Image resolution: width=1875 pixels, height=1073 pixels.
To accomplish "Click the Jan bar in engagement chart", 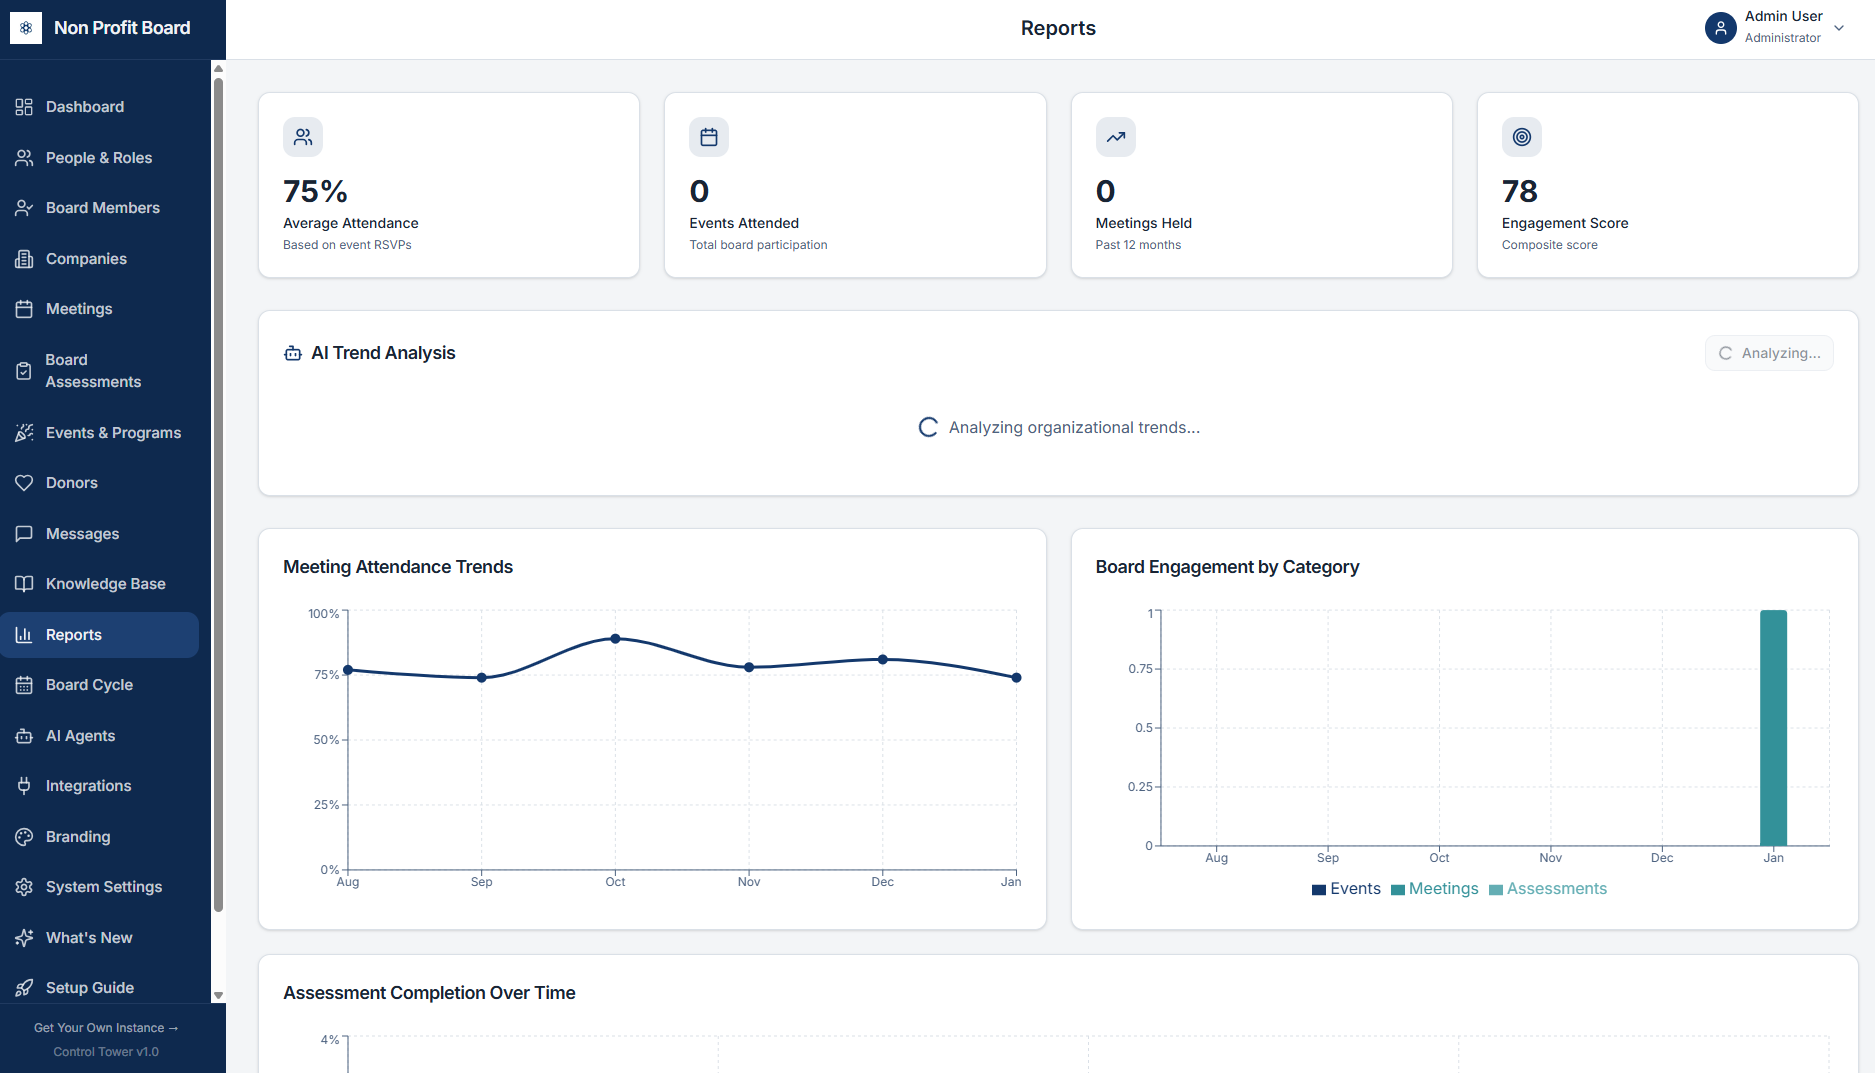I will (1773, 728).
